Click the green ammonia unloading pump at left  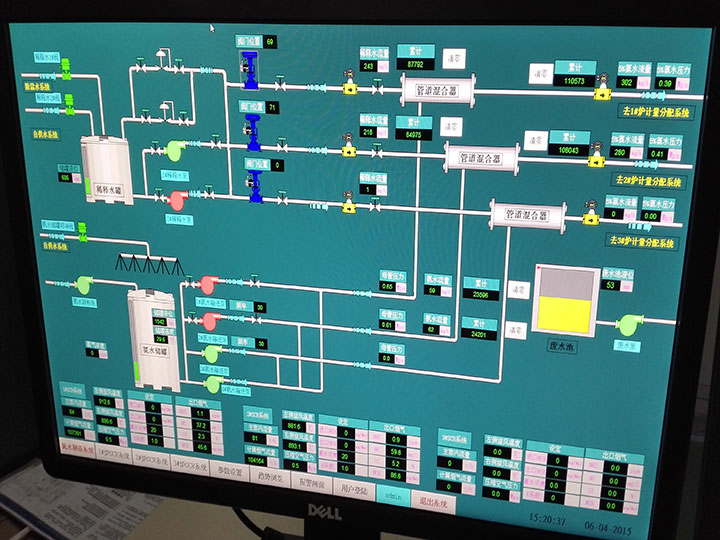click(x=84, y=283)
